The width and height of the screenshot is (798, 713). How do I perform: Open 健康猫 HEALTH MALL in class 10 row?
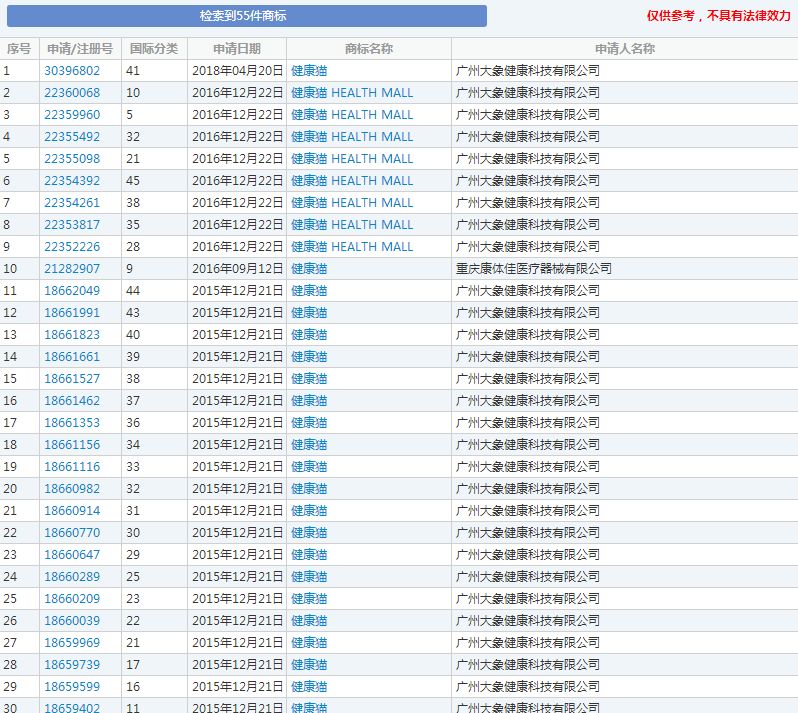(x=352, y=93)
